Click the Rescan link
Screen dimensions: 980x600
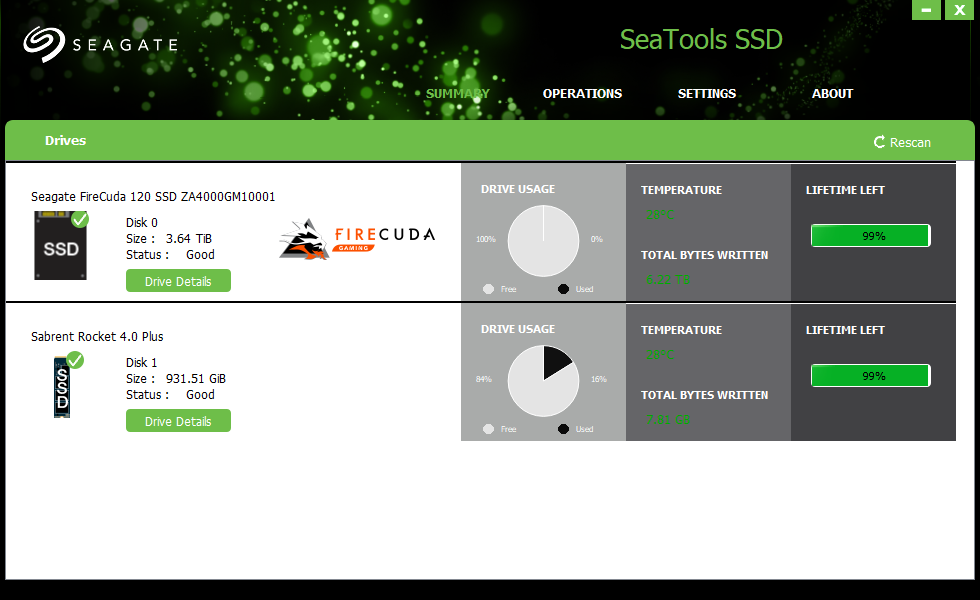point(902,142)
